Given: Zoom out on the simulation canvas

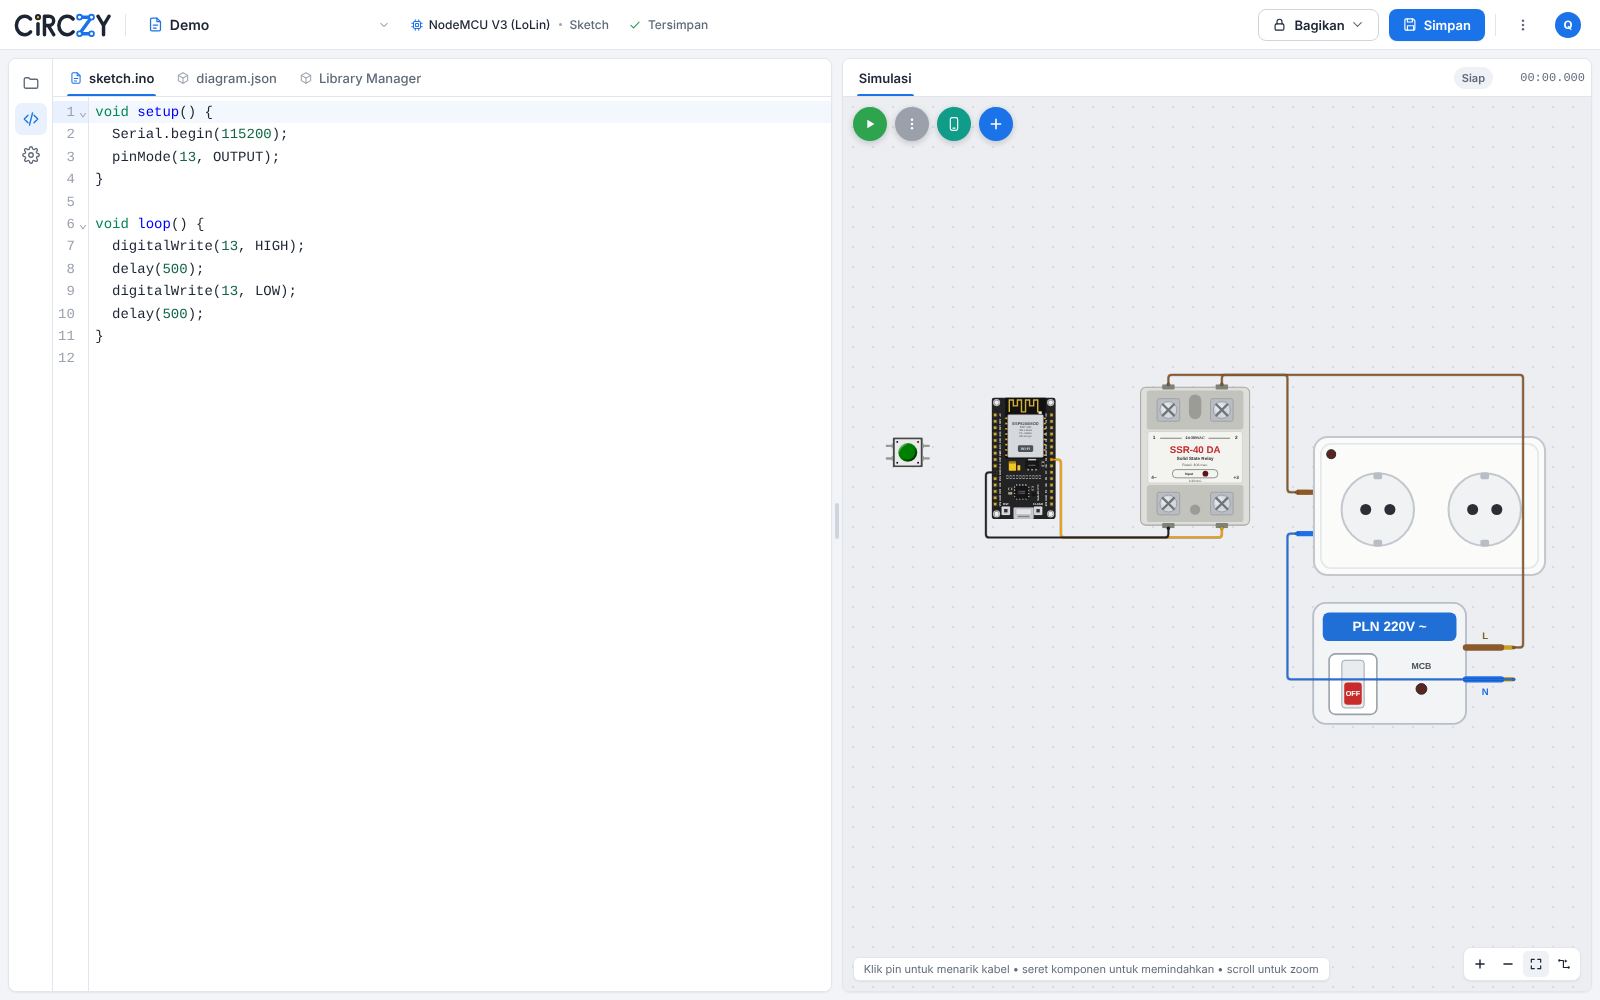Looking at the screenshot, I should 1508,964.
